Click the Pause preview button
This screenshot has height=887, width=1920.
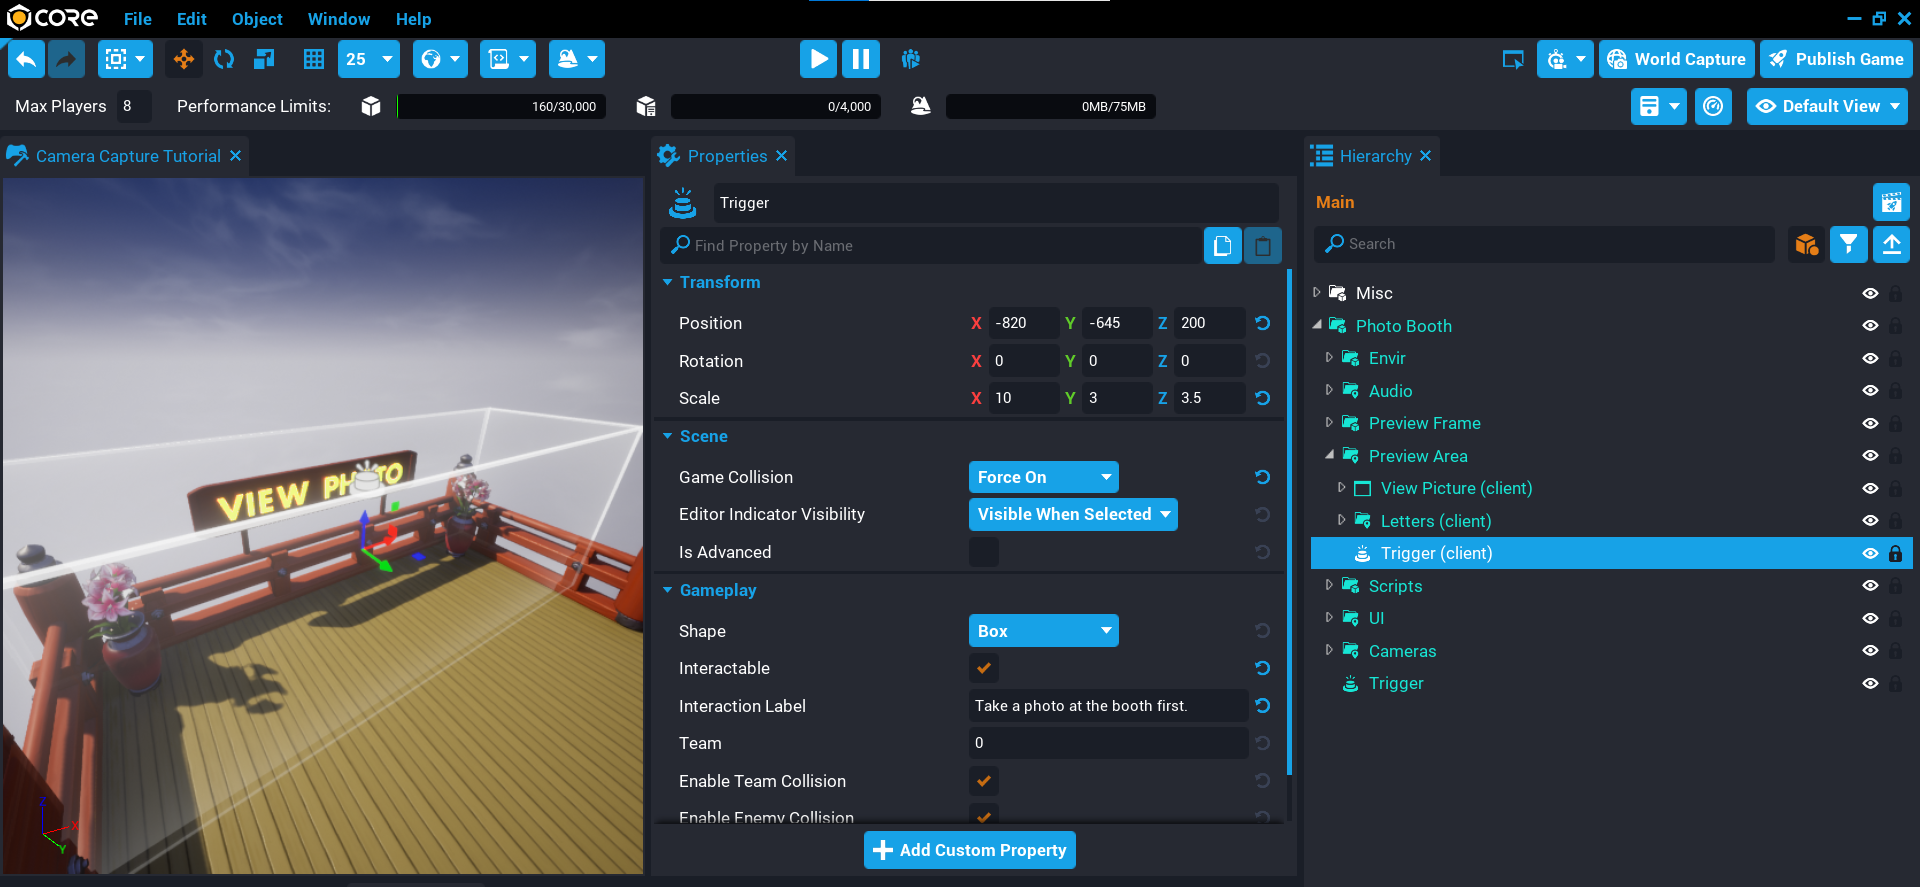click(x=860, y=59)
